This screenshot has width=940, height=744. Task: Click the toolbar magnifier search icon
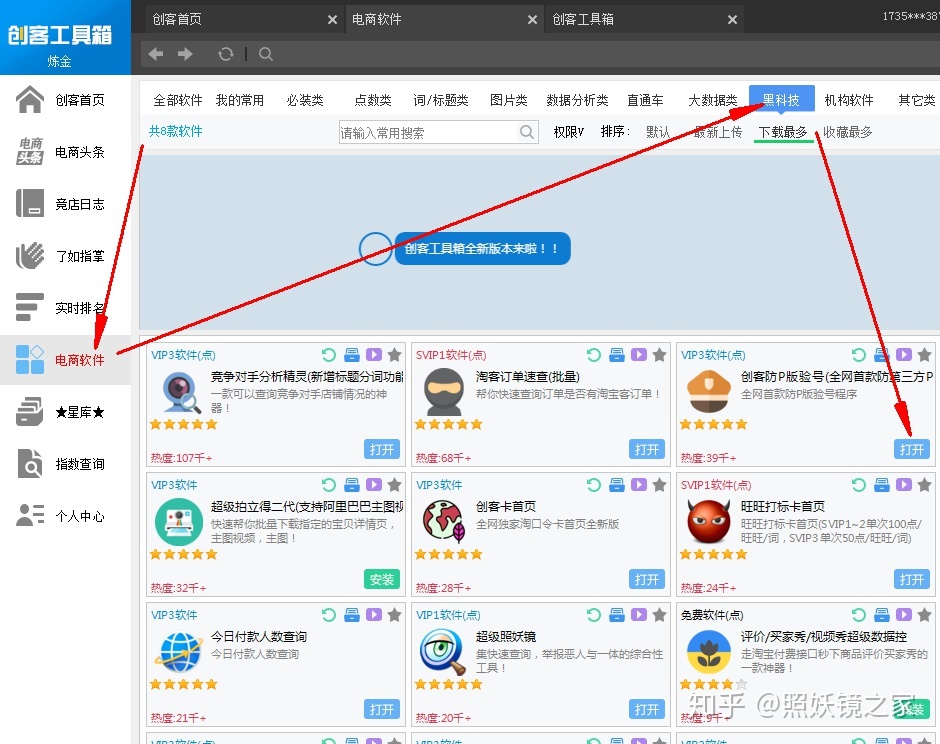click(x=266, y=55)
